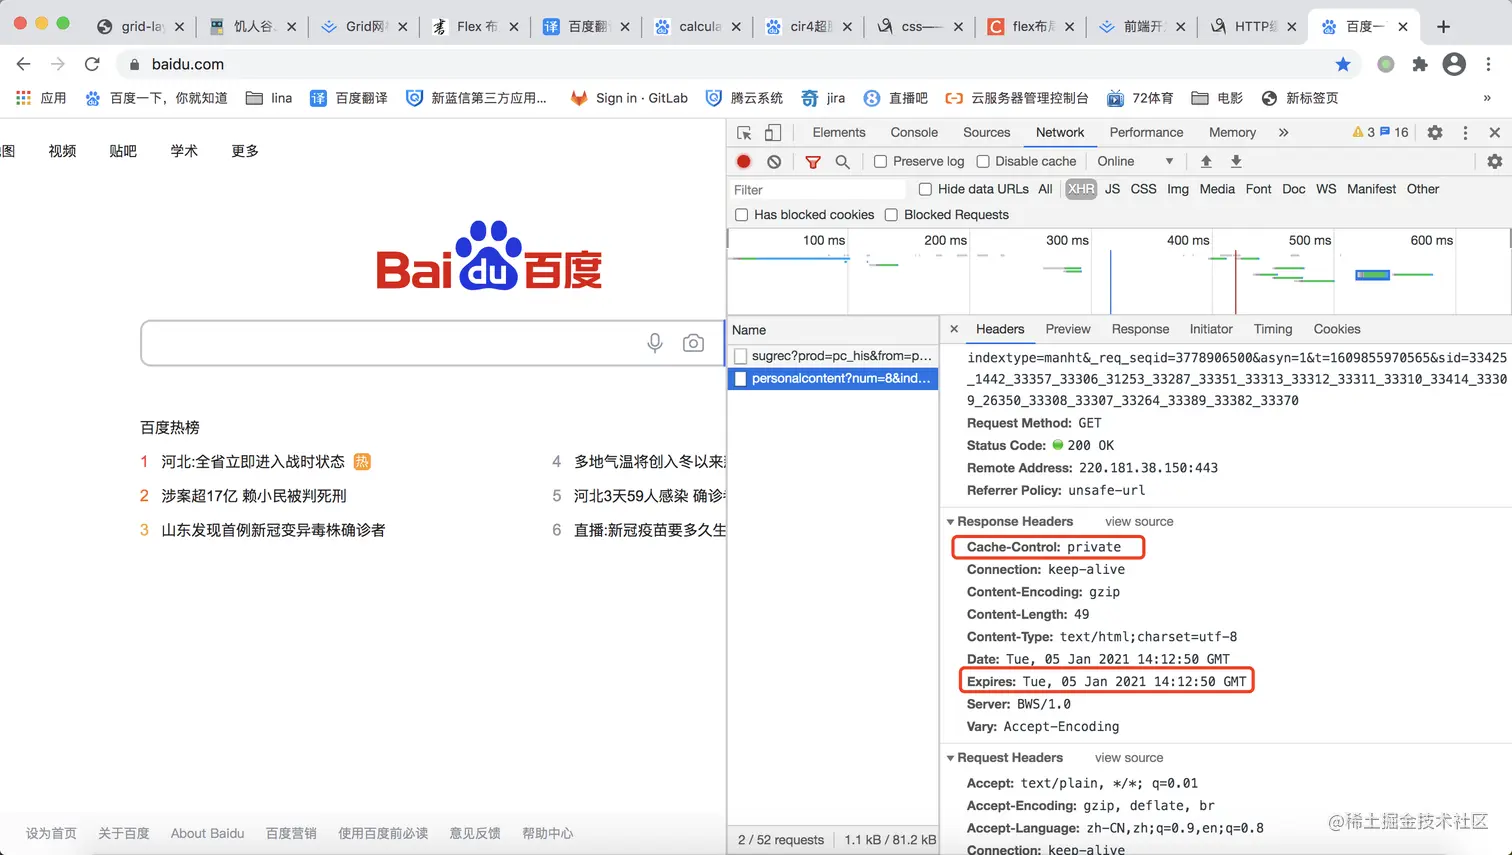Select the All filter type
1512x855 pixels.
pyautogui.click(x=1045, y=189)
